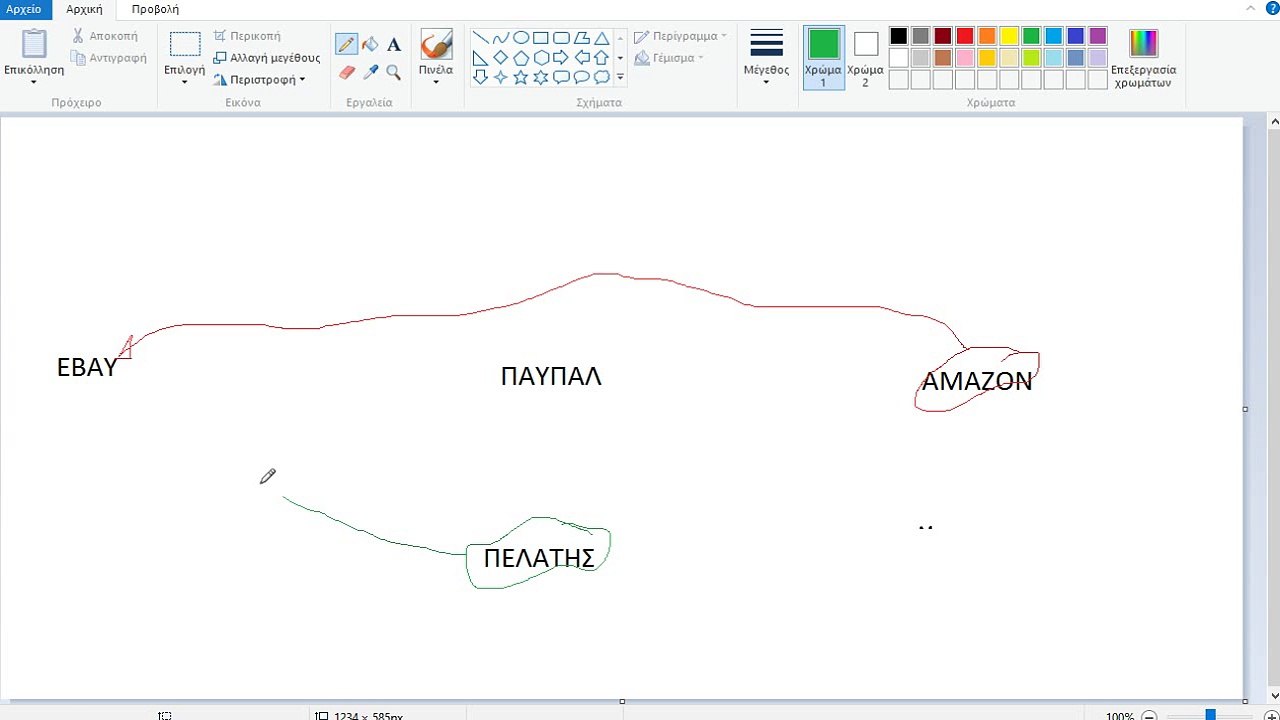Image resolution: width=1280 pixels, height=720 pixels.
Task: Choose the Right triangle shape
Action: coord(481,57)
